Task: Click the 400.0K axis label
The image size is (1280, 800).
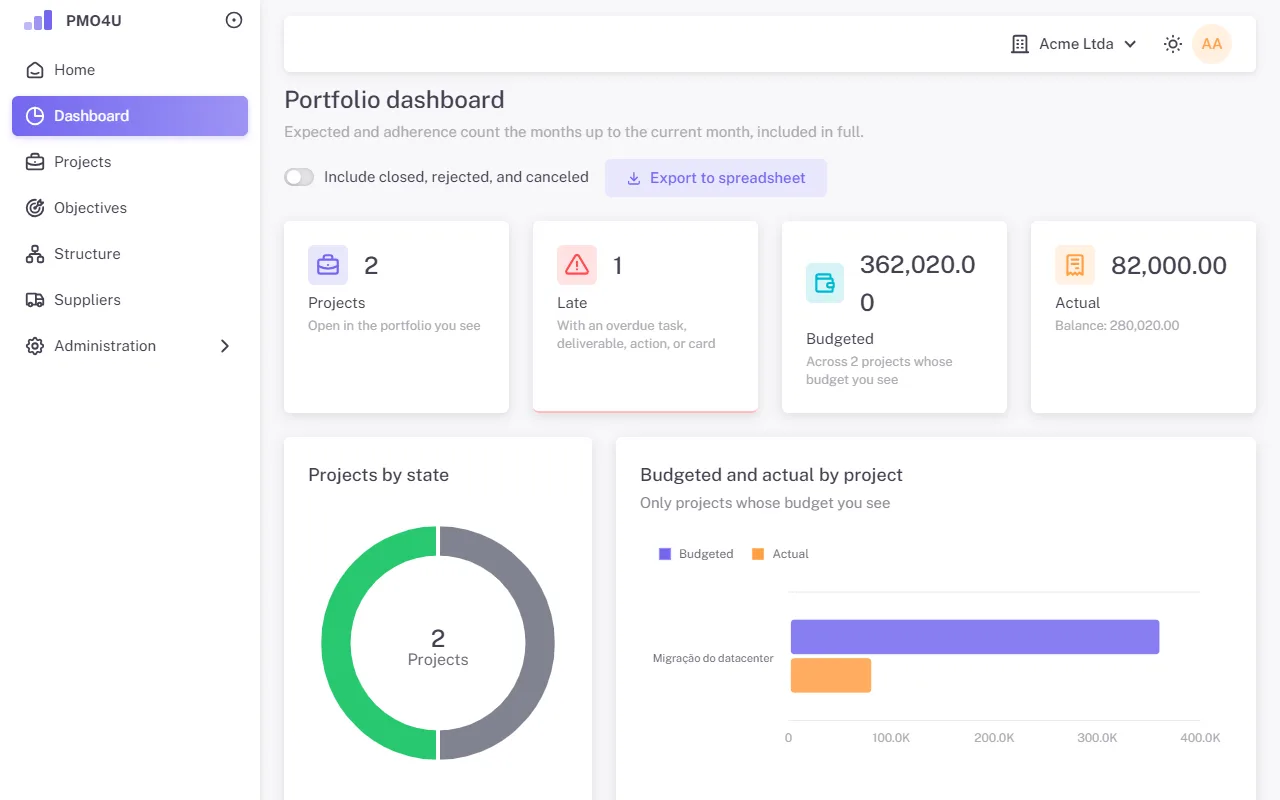Action: click(x=1200, y=738)
